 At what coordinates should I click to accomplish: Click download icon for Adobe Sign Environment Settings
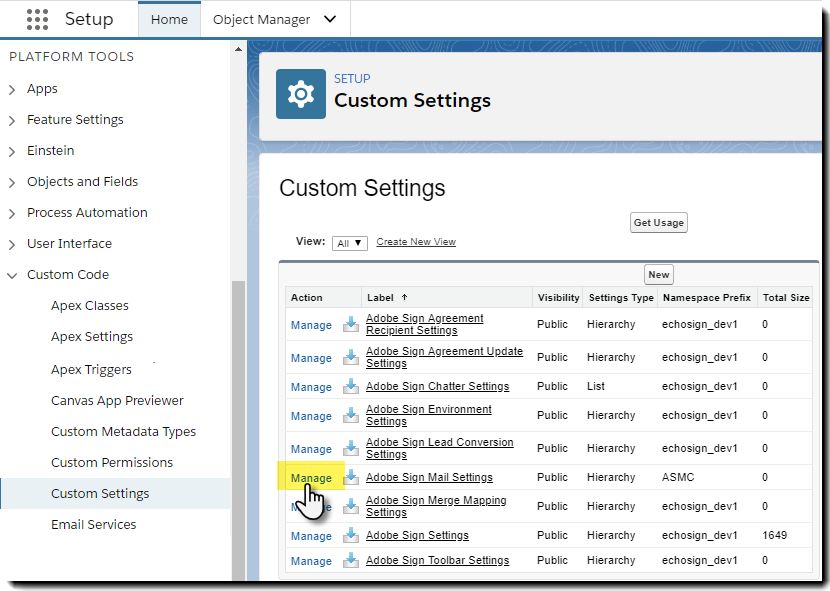[x=350, y=415]
